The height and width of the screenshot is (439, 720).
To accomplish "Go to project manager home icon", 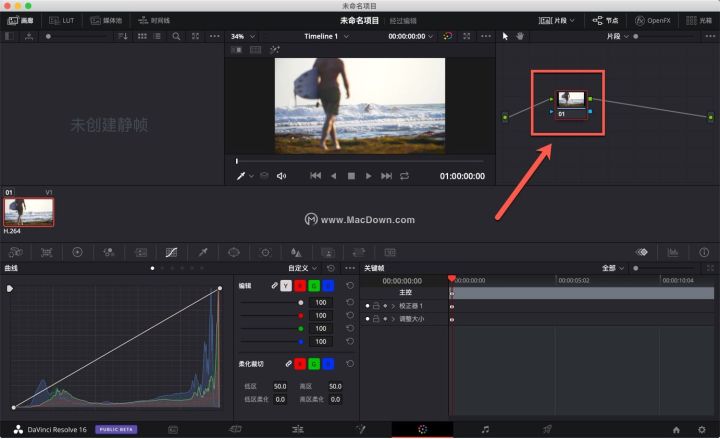I will point(676,430).
